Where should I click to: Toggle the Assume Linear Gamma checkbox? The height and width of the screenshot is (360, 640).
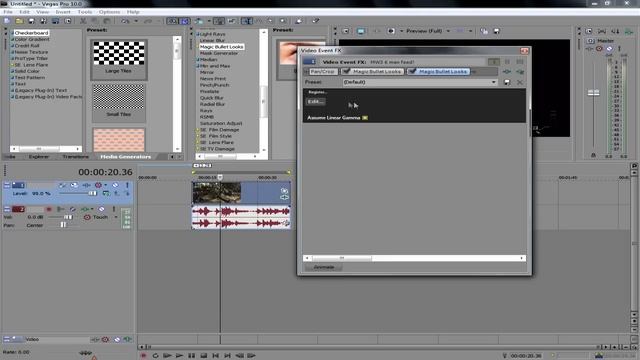(365, 118)
